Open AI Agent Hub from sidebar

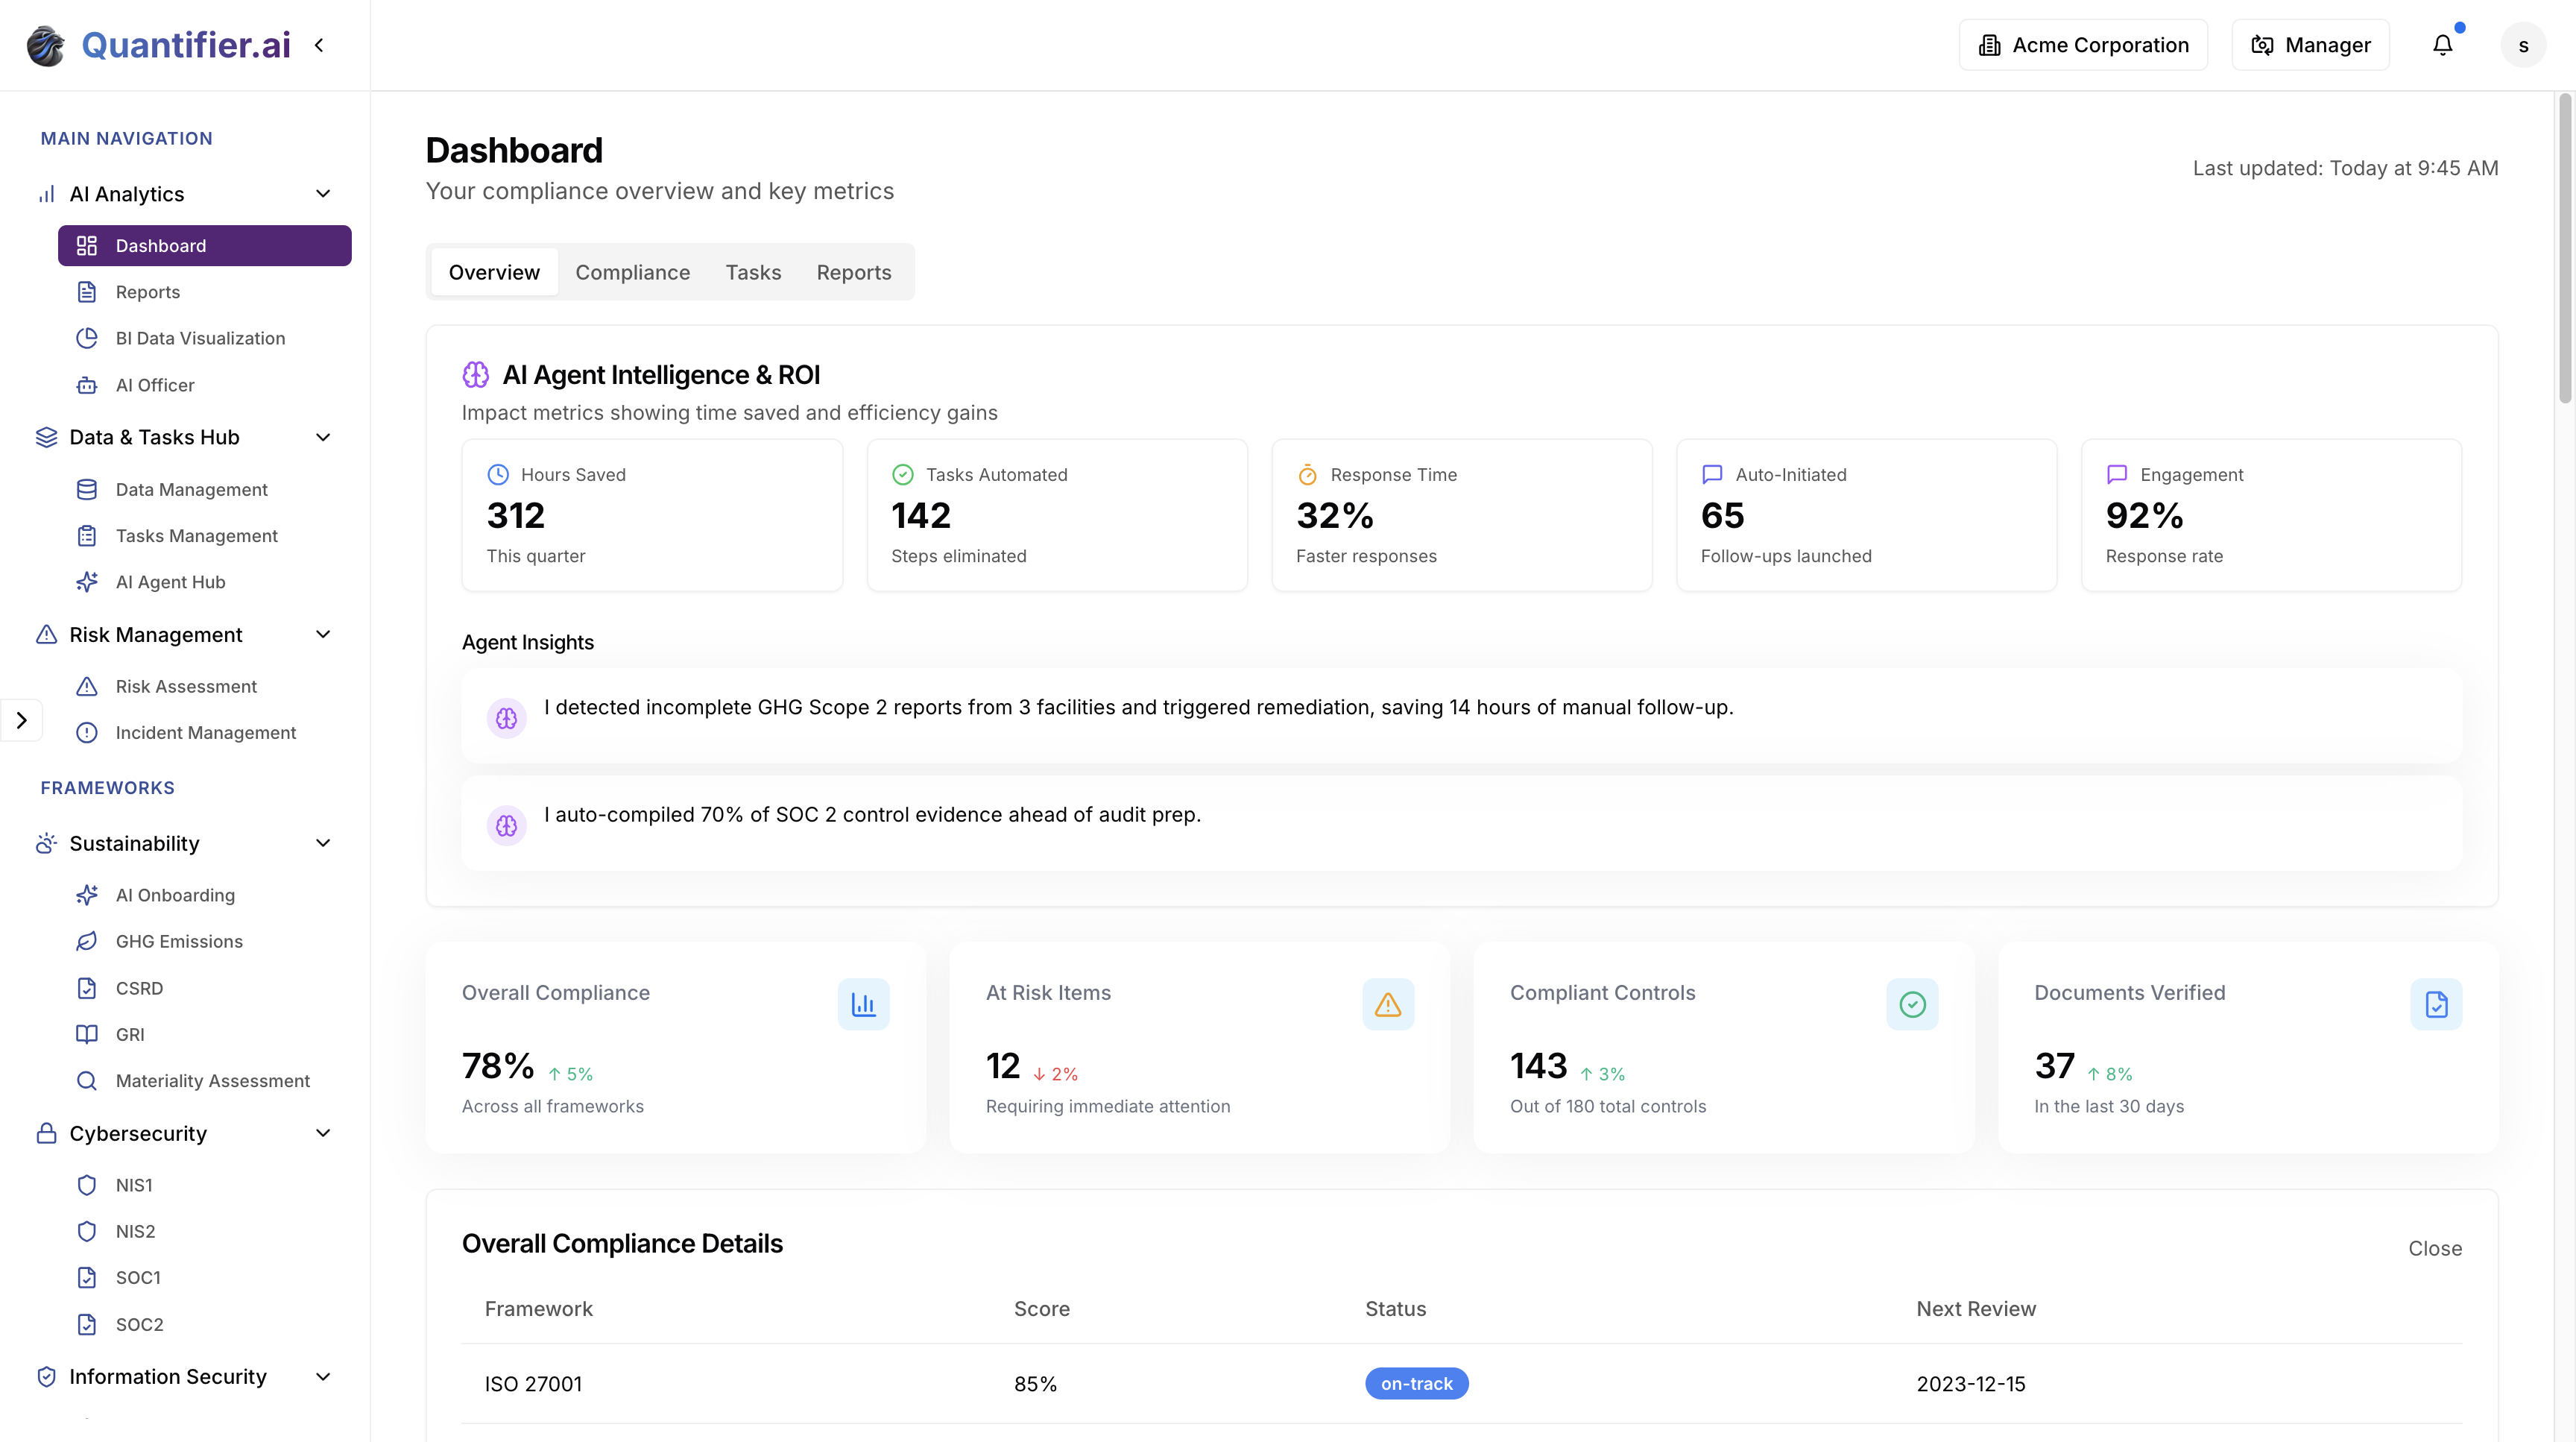point(170,582)
